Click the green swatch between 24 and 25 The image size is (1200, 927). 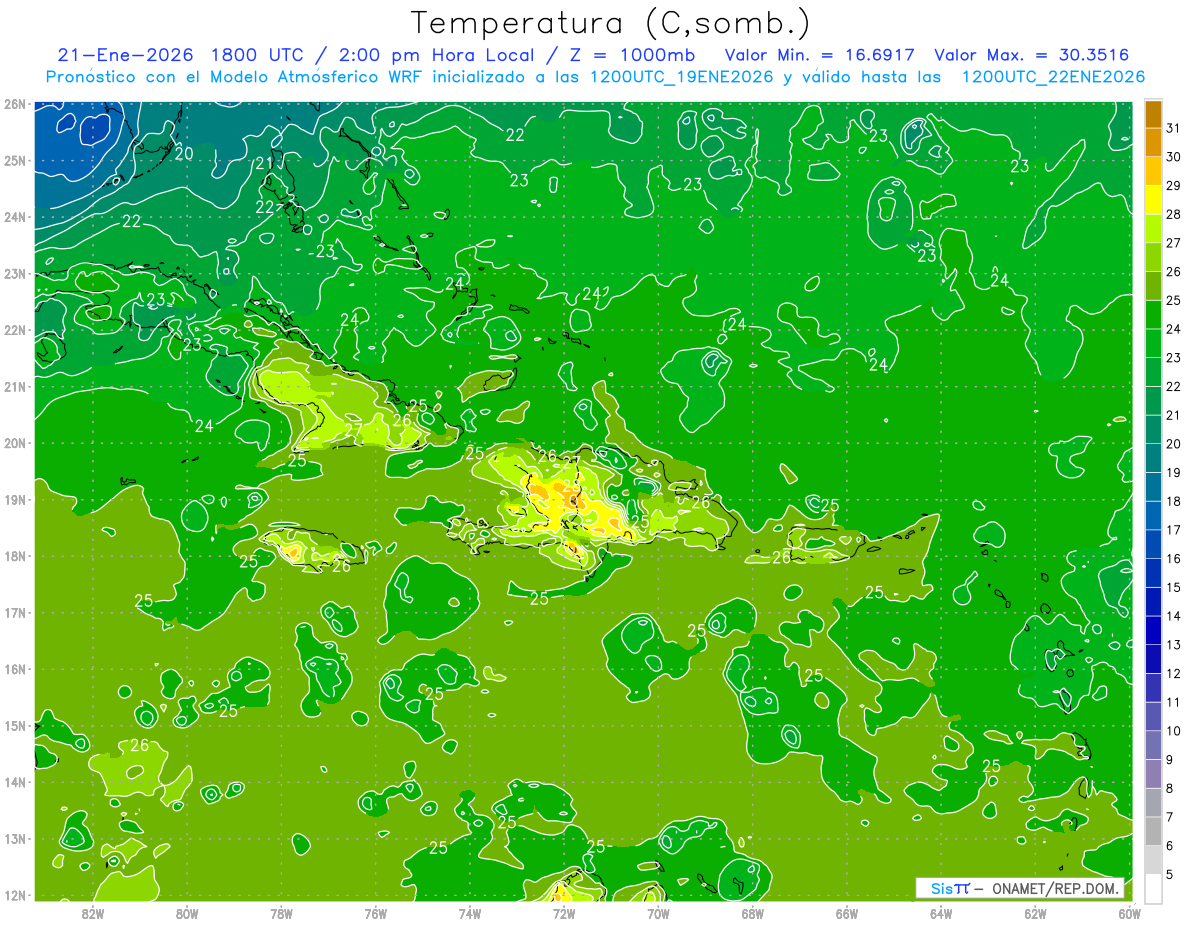point(1153,314)
